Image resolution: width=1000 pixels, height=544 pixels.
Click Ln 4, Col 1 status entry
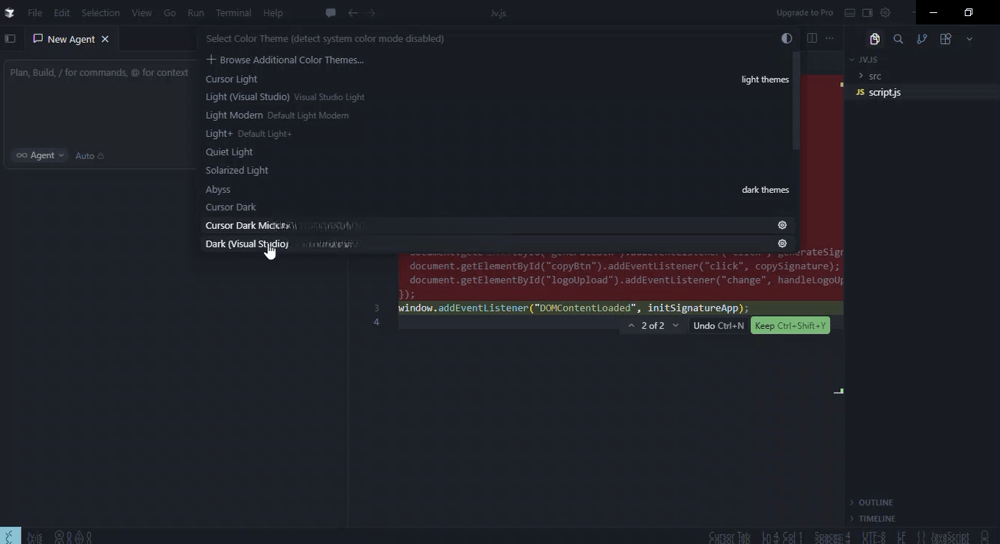pyautogui.click(x=782, y=538)
